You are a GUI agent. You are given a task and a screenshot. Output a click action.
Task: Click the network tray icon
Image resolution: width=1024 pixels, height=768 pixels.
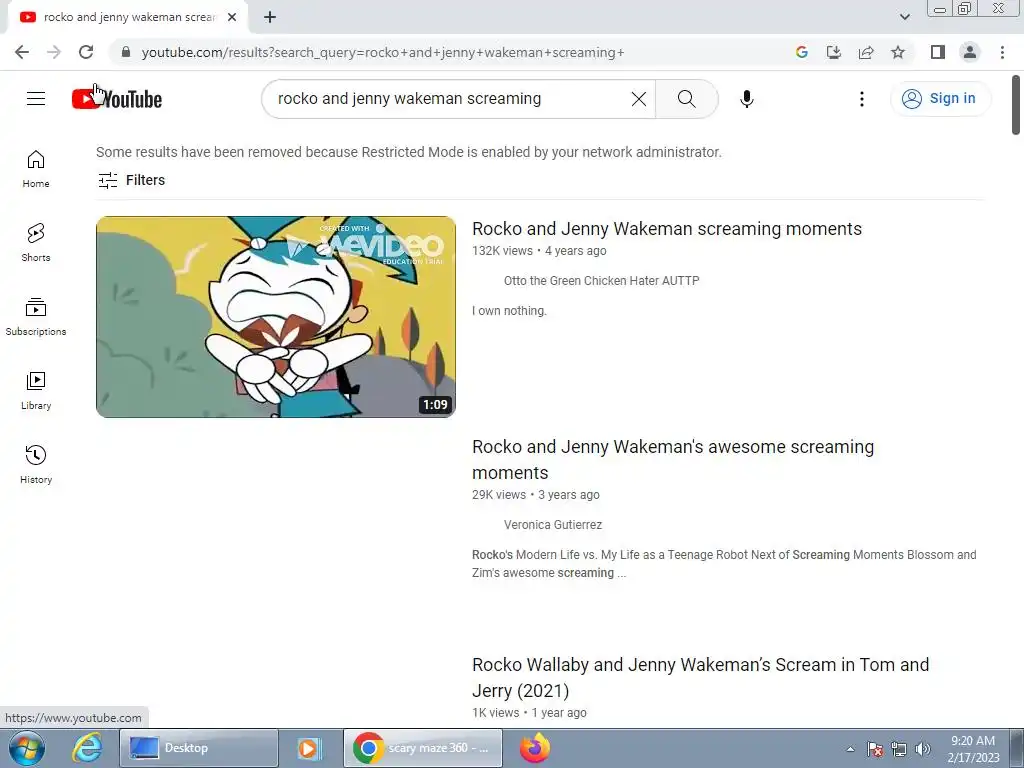(x=899, y=749)
